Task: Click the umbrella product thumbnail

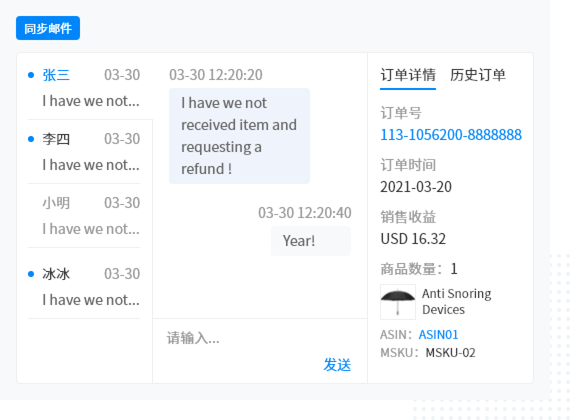Action: point(398,302)
